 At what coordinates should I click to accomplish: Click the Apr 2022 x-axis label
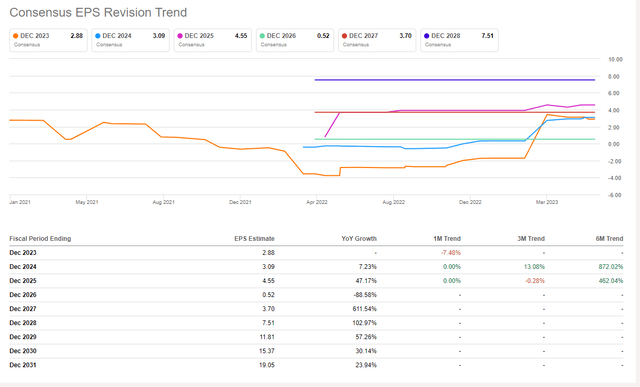(x=317, y=202)
